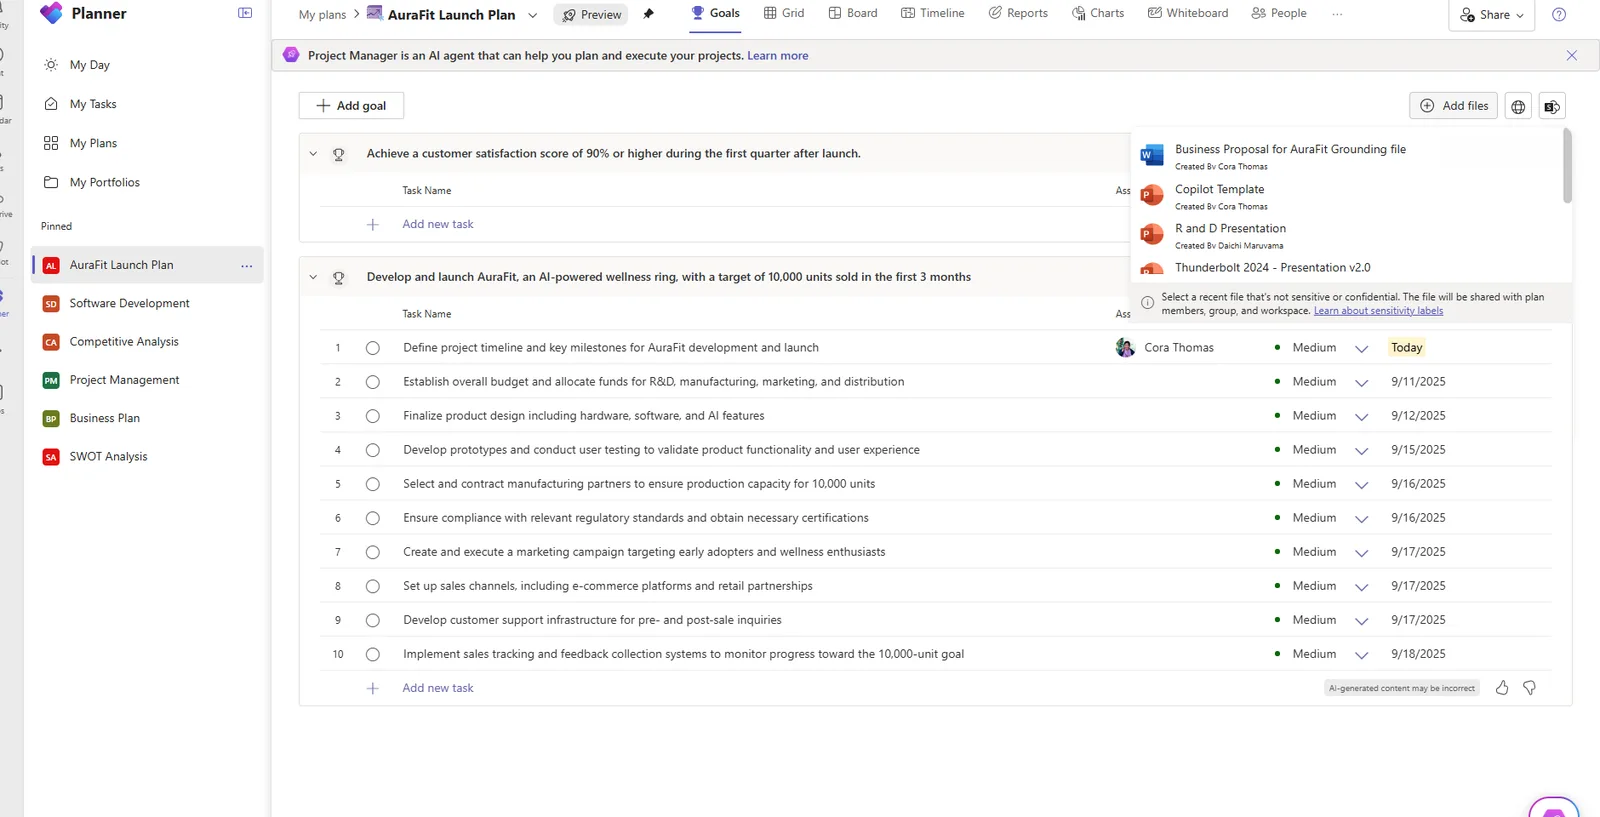Click the Cora Thomas assignee avatar
The height and width of the screenshot is (817, 1600).
1125,348
